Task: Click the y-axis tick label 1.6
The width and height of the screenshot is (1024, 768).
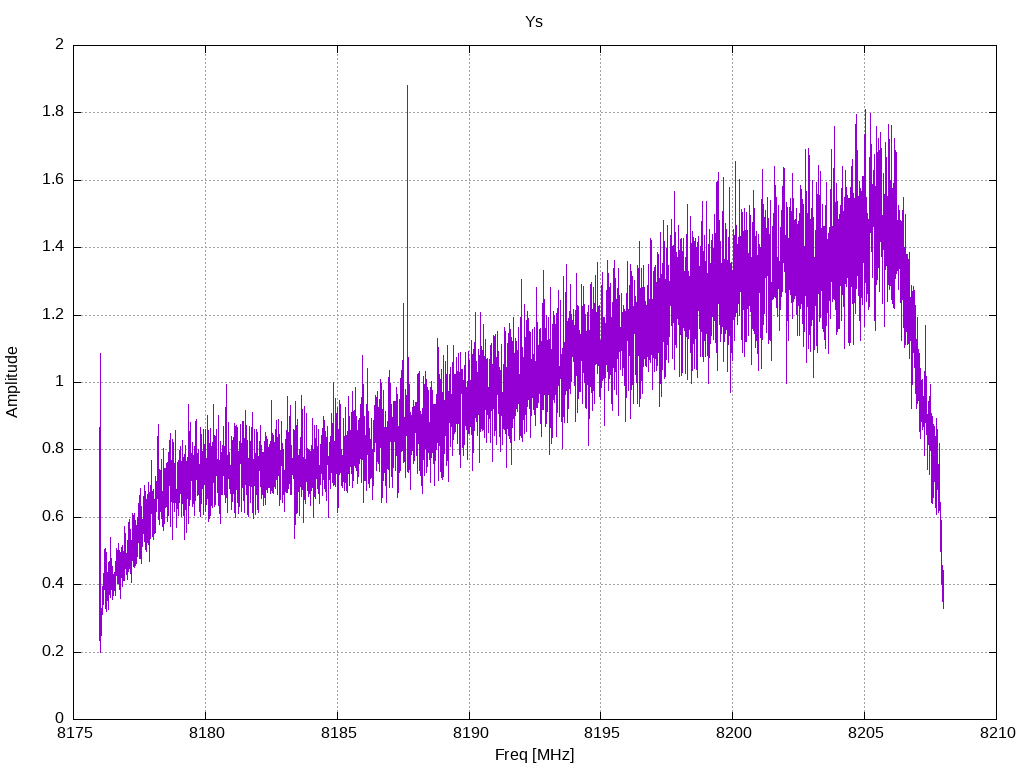Action: (53, 180)
